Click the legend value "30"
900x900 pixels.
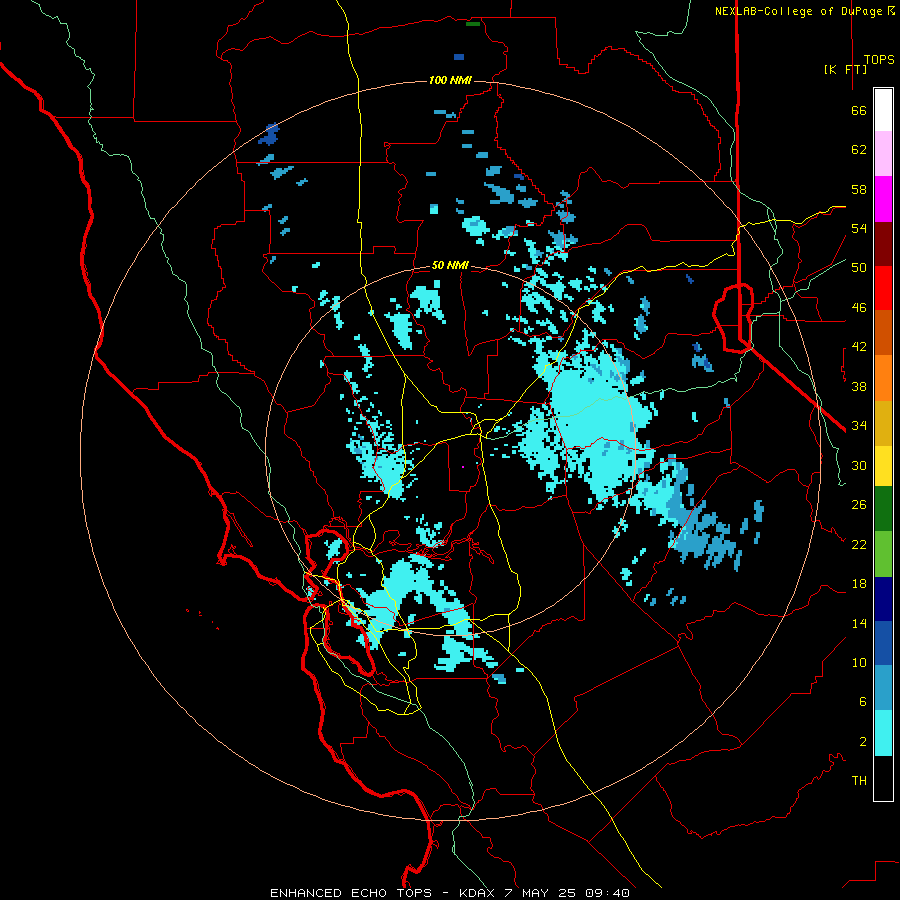859,465
